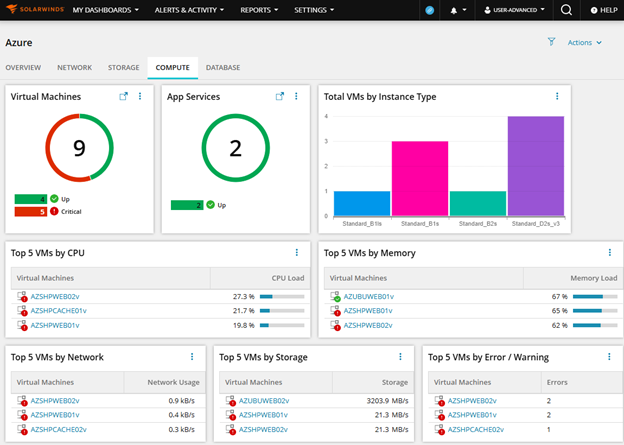Viewport: 624px width, 445px height.
Task: Click Network Usage column header
Action: click(x=174, y=383)
